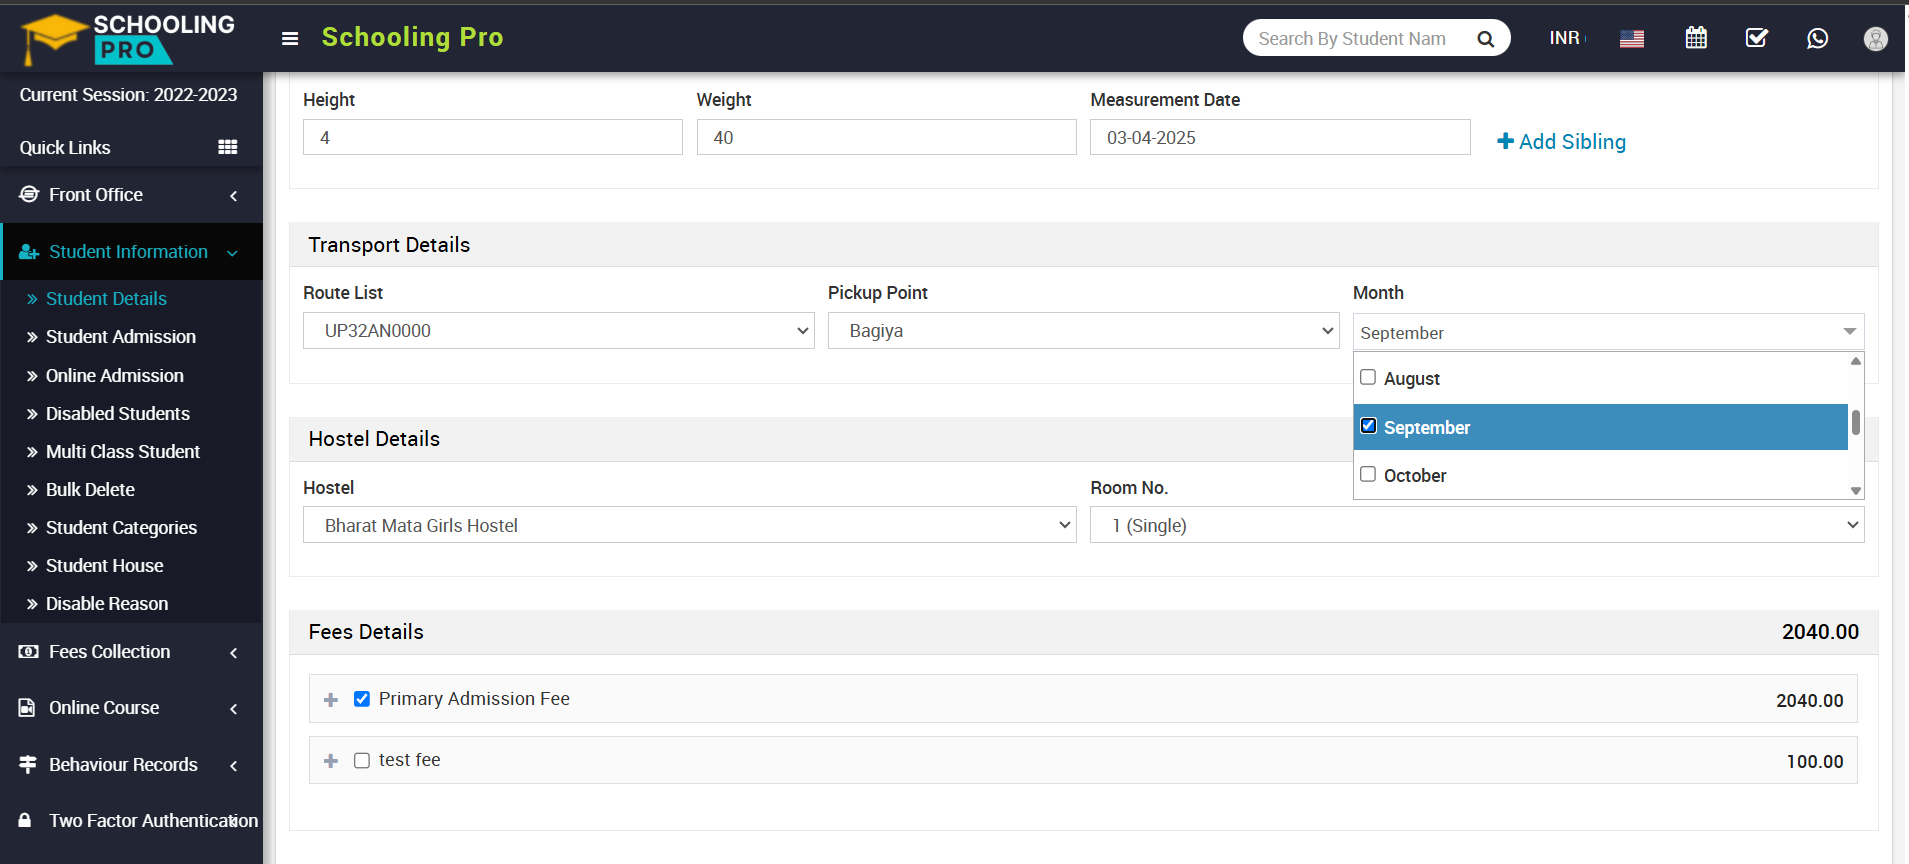Open Student Categories link
1909x864 pixels.
click(121, 528)
